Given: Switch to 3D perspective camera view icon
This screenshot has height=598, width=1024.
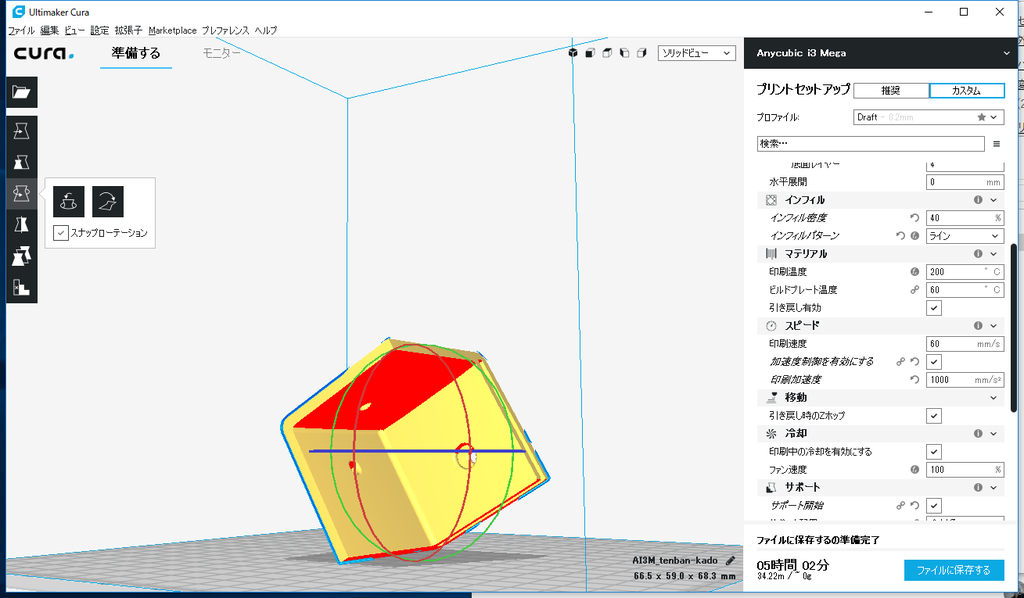Looking at the screenshot, I should [x=573, y=53].
